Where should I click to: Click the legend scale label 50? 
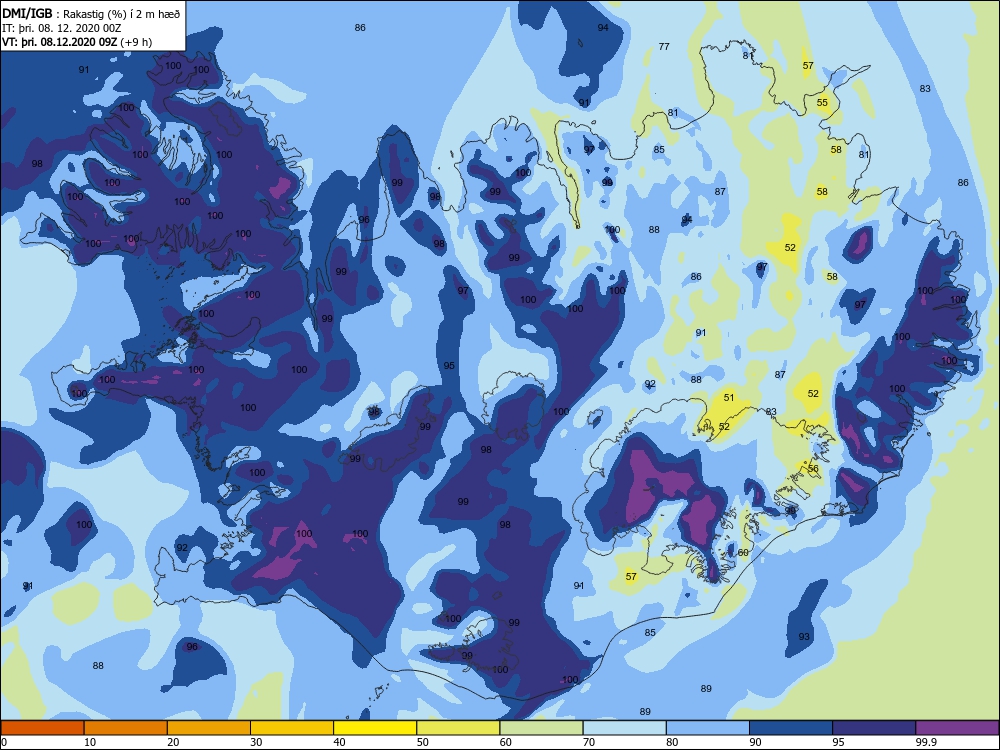[423, 742]
